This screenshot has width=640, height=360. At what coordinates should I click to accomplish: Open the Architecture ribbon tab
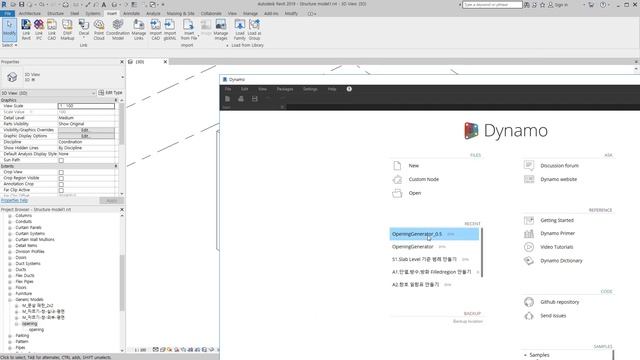click(30, 13)
